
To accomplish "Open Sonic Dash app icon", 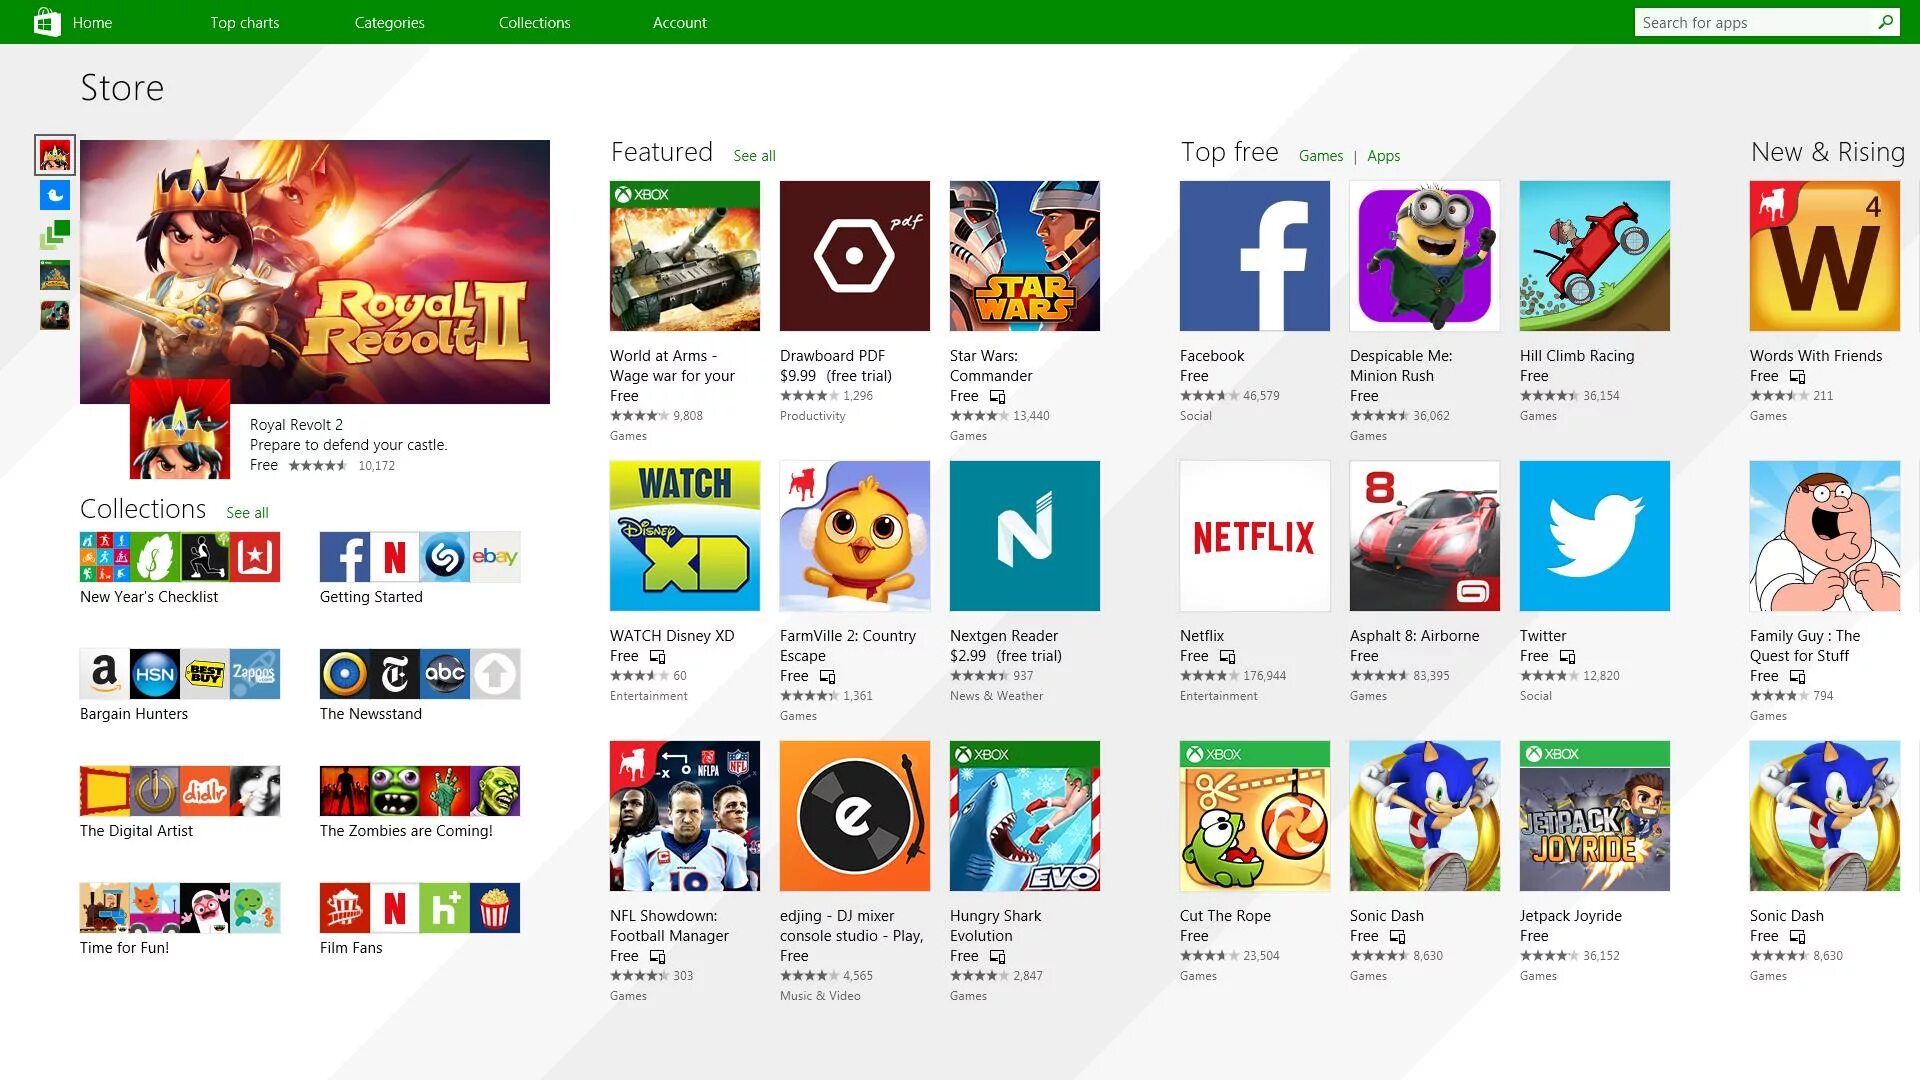I will 1424,815.
